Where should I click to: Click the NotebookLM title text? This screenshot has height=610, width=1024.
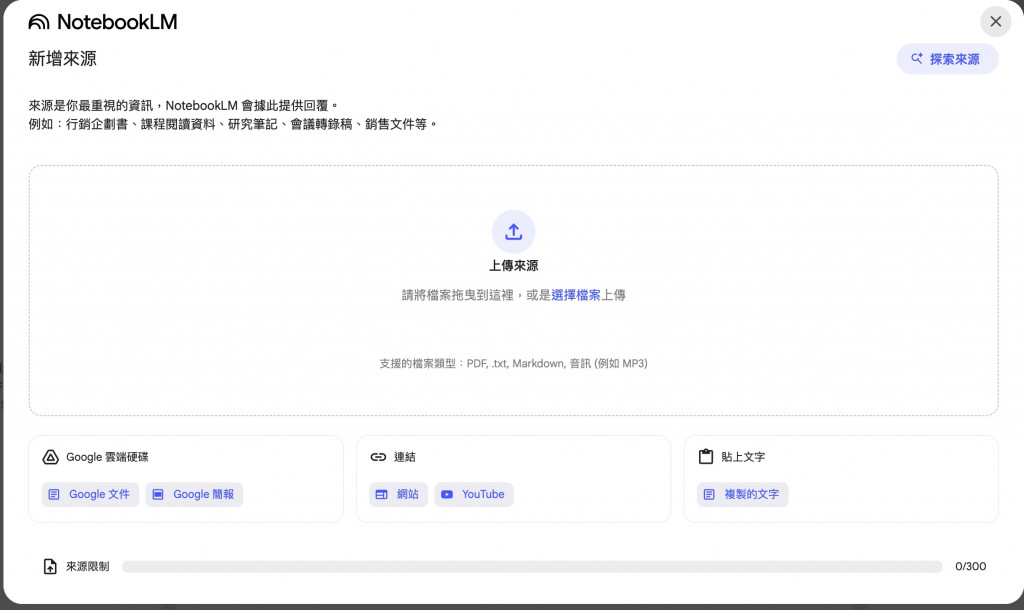pyautogui.click(x=118, y=22)
